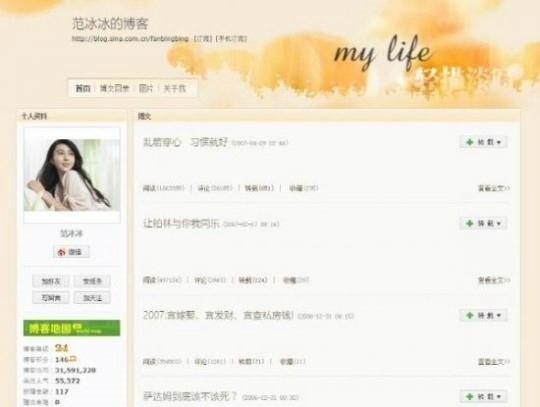Open the 图片 tab in the blog navigation
This screenshot has width=540, height=407.
coord(146,88)
